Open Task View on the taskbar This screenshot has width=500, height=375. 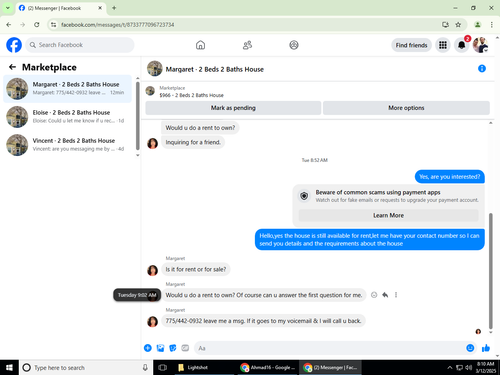[163, 368]
